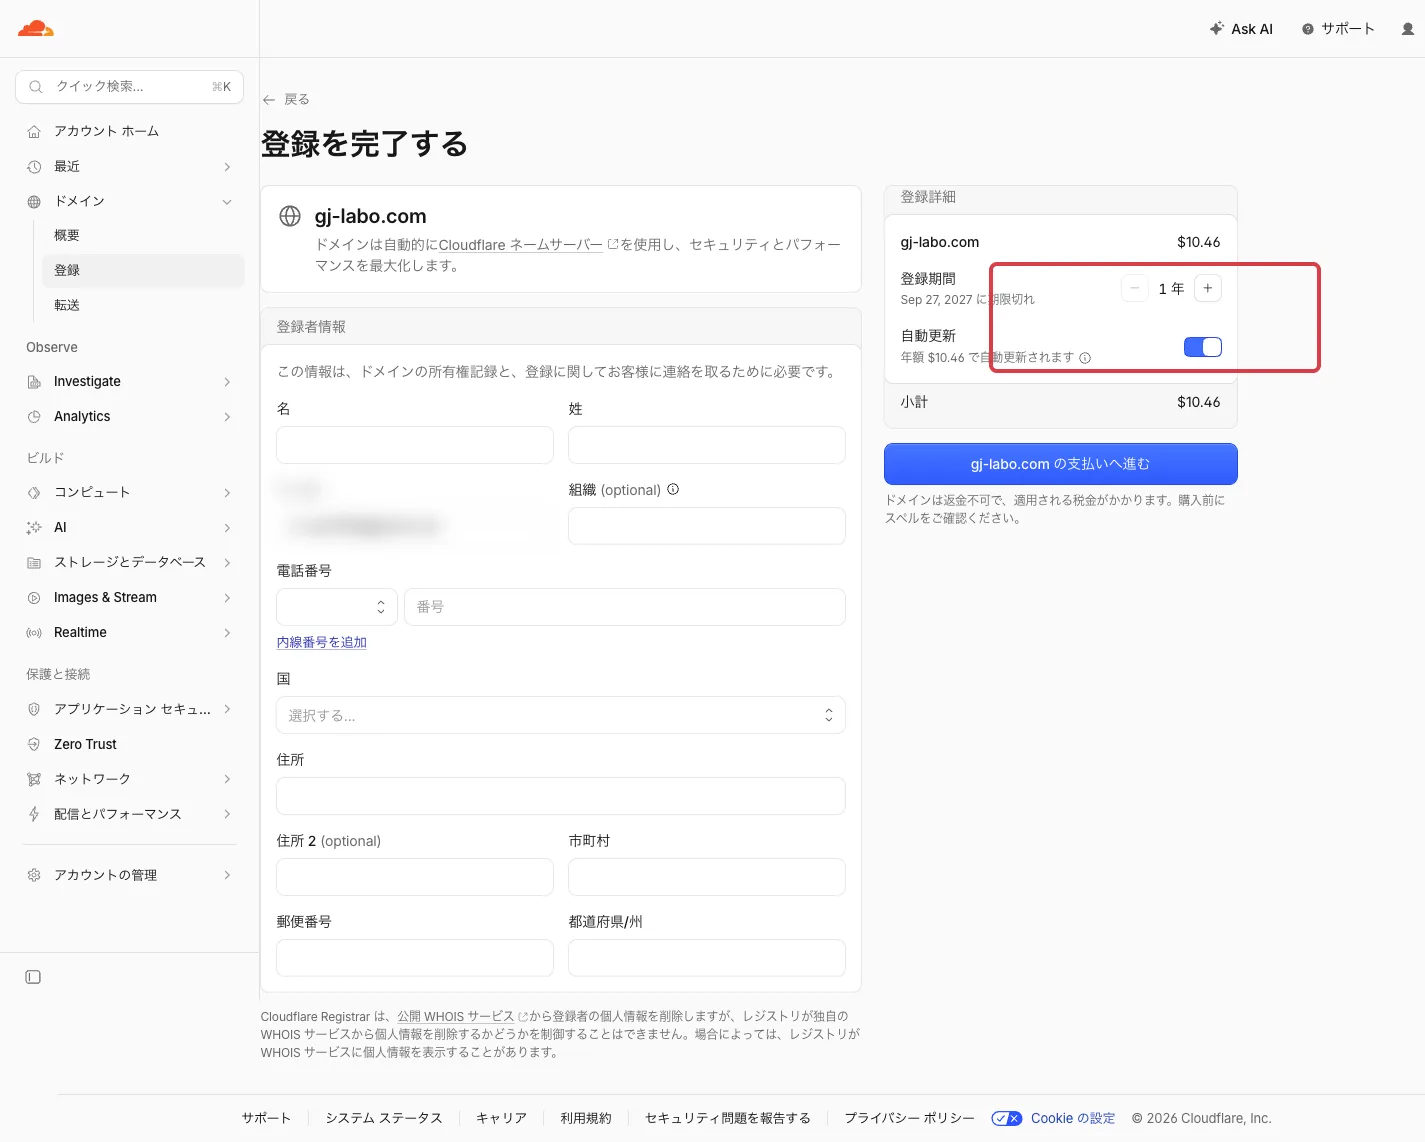Click the ネットワーク sidebar icon
The image size is (1425, 1142).
(34, 779)
